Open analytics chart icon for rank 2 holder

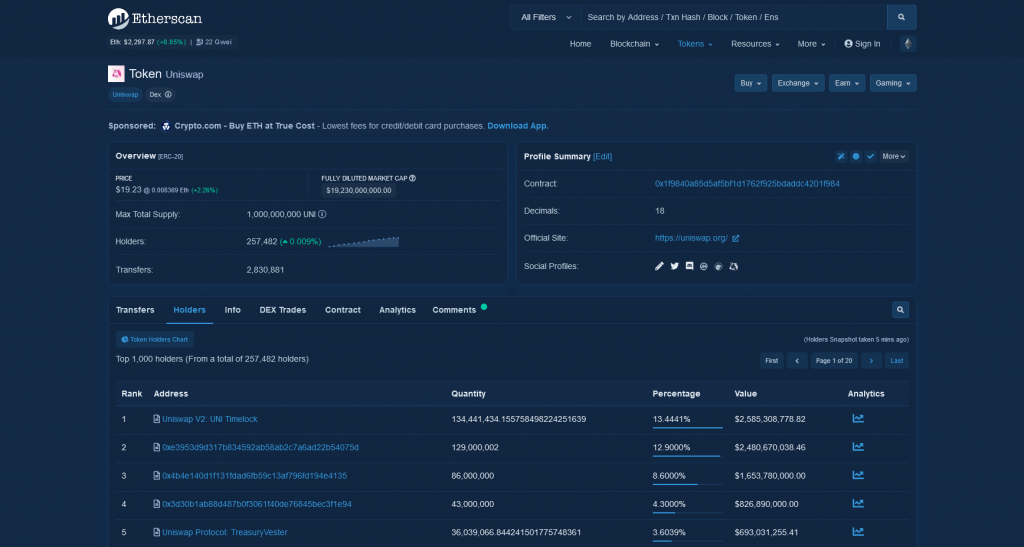click(858, 447)
